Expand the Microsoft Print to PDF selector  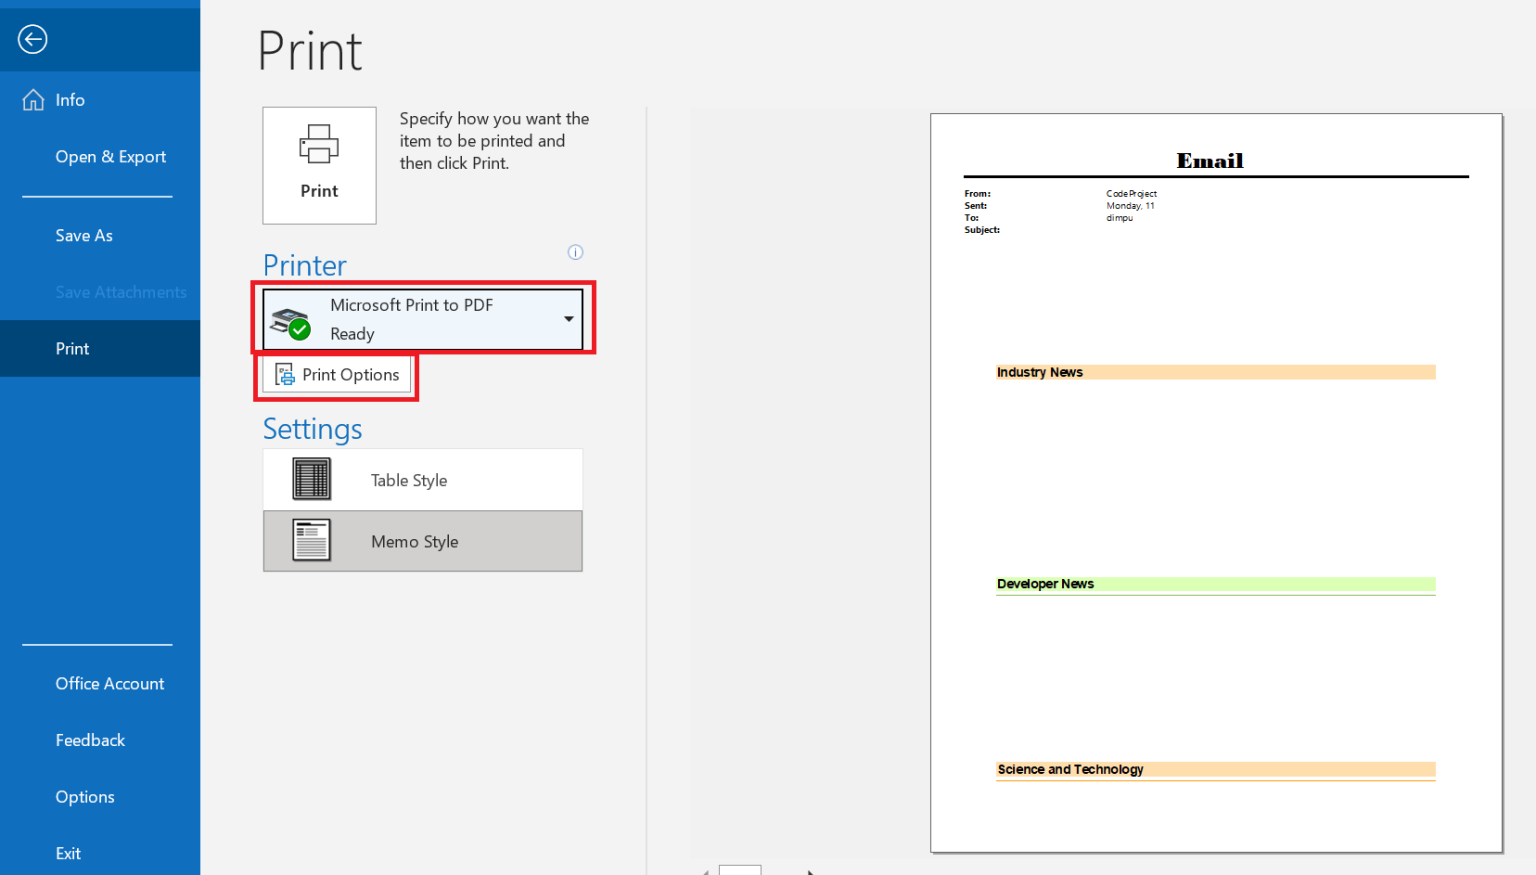tap(567, 318)
